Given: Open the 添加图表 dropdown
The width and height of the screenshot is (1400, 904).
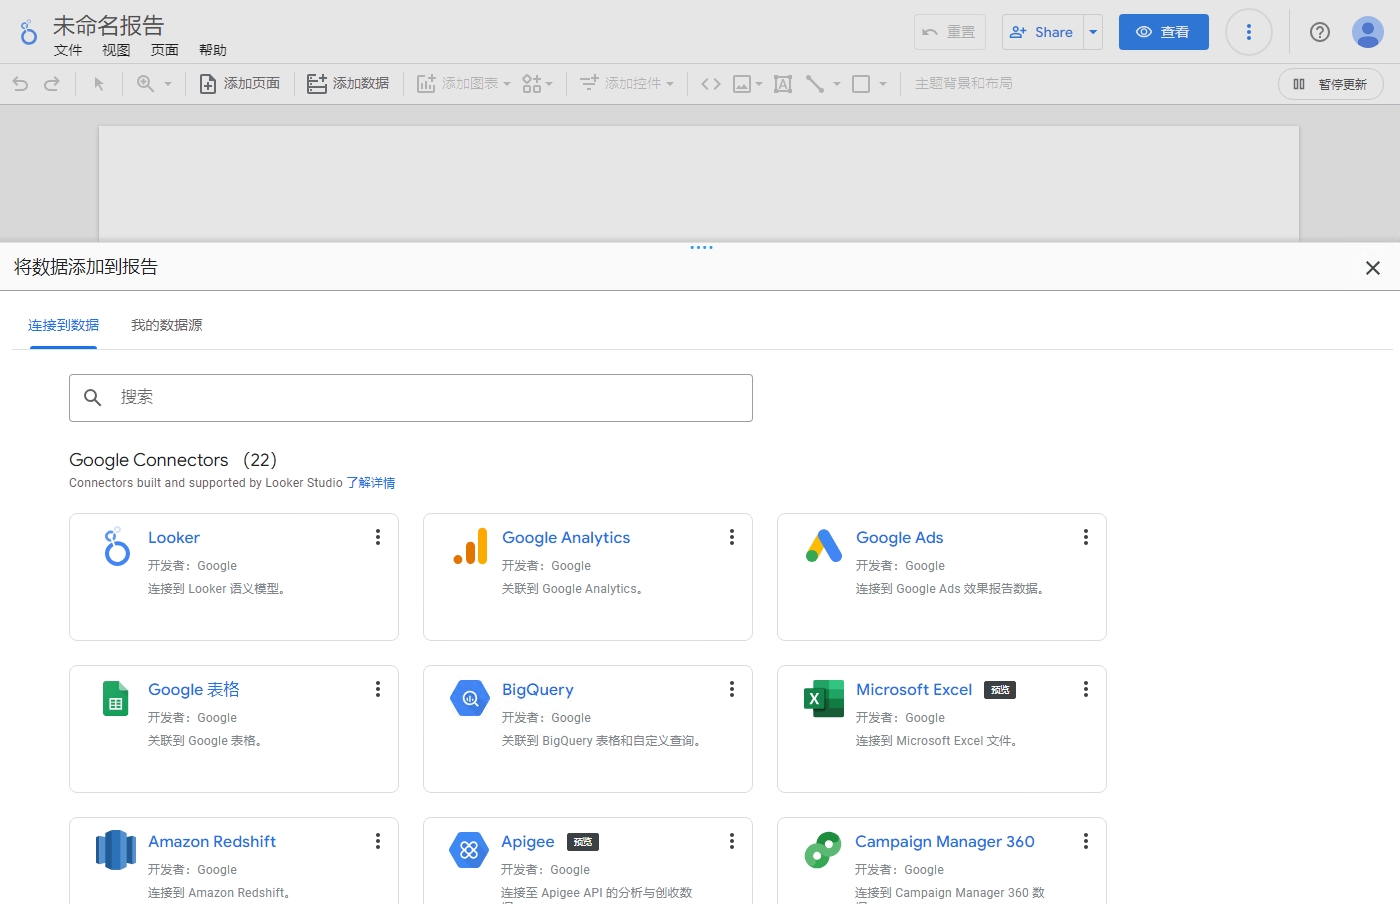Looking at the screenshot, I should click(x=464, y=84).
